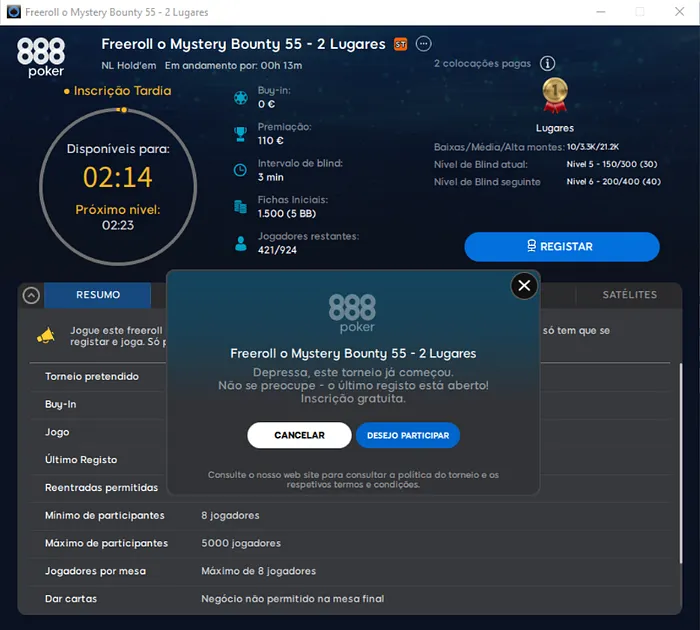Screen dimensions: 700x630
Task: Click the Buy-in chip icon
Action: click(x=241, y=98)
